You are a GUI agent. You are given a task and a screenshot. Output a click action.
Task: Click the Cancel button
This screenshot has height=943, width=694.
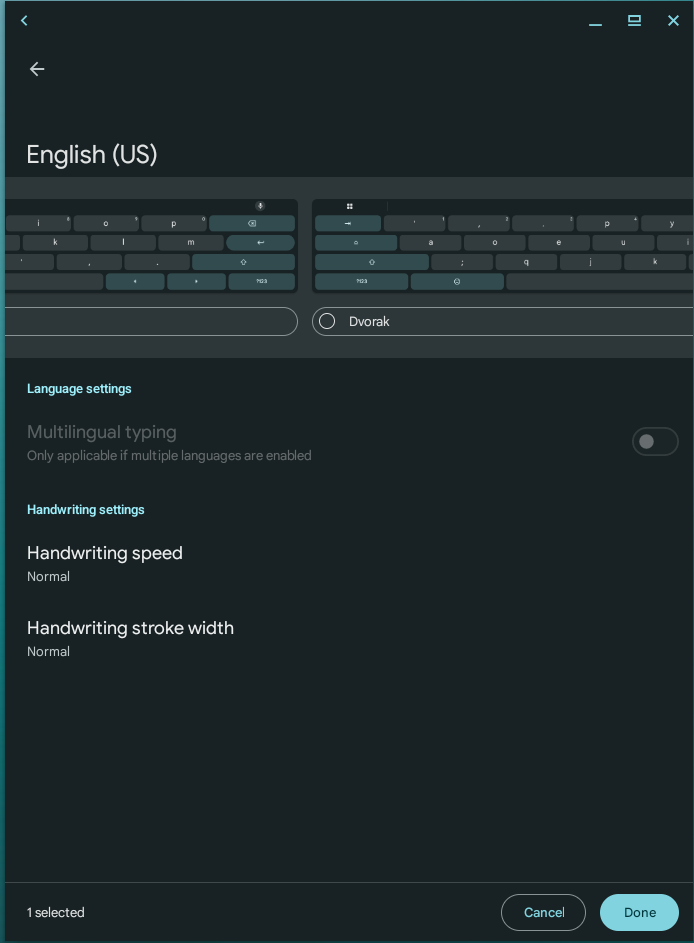pyautogui.click(x=543, y=912)
